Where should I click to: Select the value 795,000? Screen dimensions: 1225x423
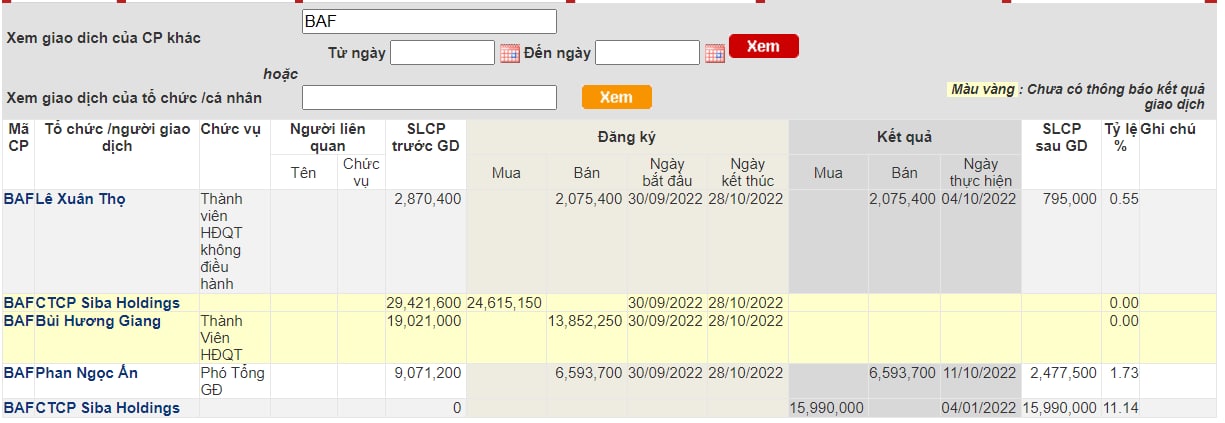(1070, 199)
